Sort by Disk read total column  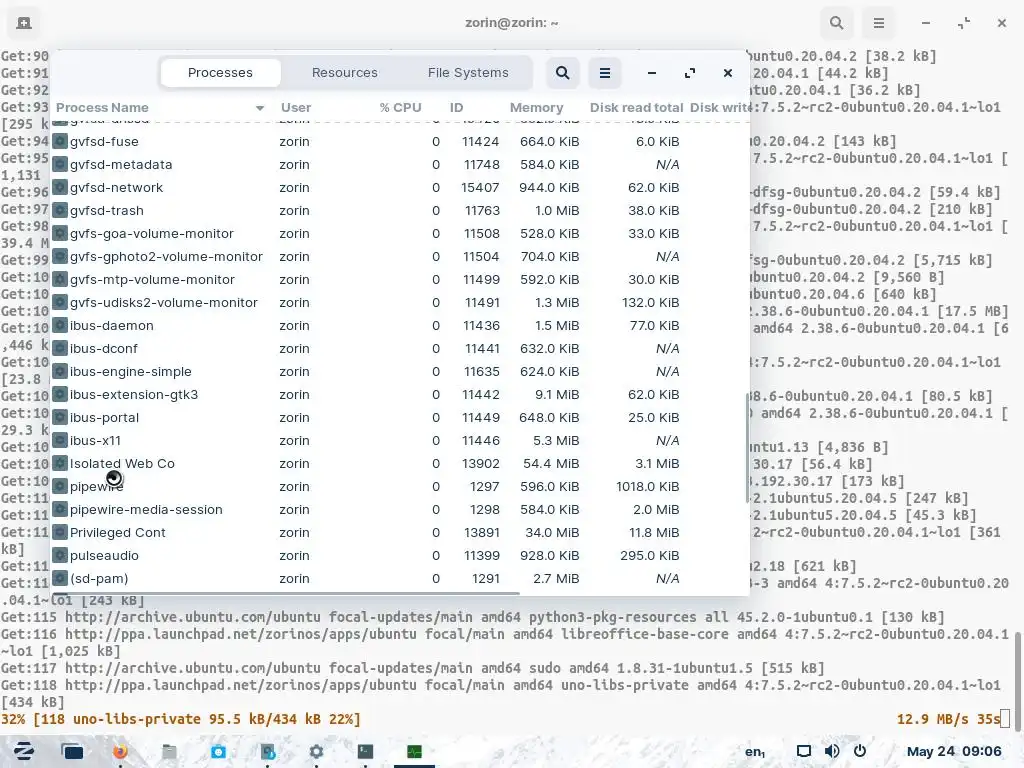pos(636,108)
